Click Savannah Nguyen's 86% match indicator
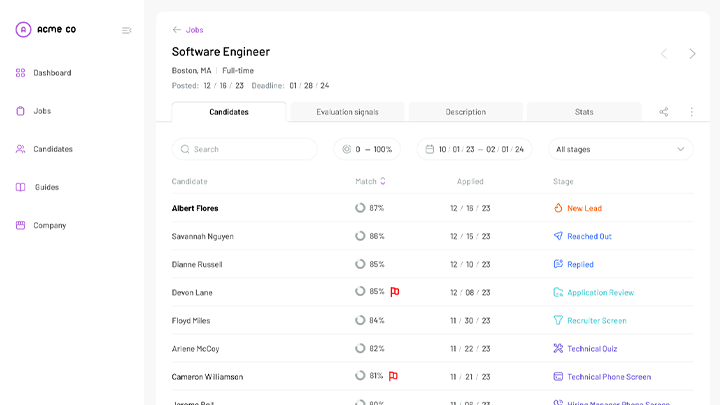The width and height of the screenshot is (720, 405). pyautogui.click(x=369, y=236)
